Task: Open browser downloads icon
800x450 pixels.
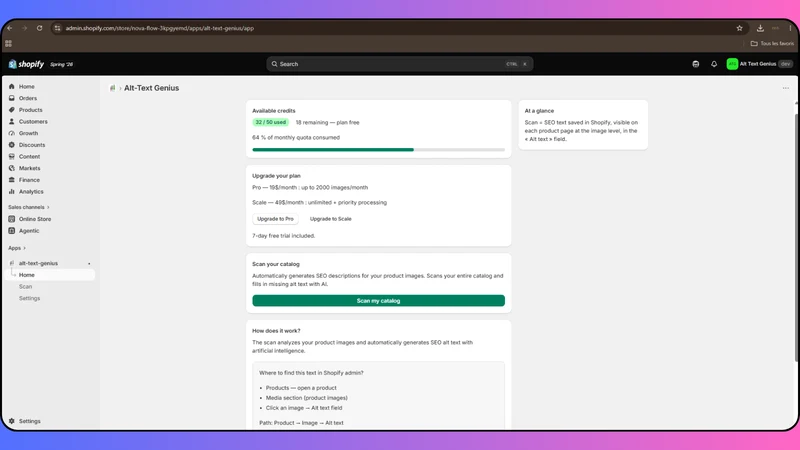Action: click(760, 28)
